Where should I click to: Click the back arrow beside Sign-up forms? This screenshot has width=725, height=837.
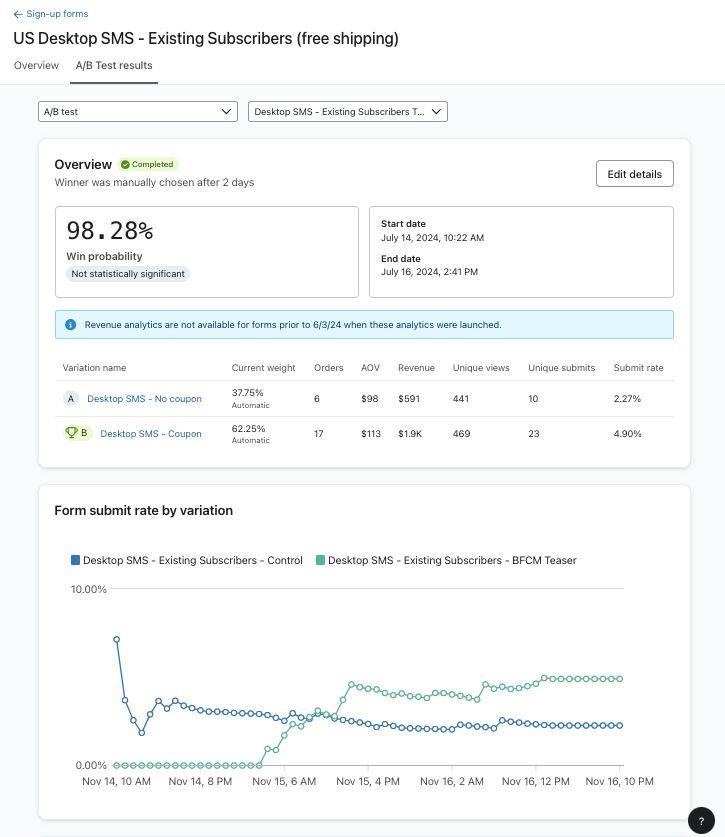pos(17,14)
